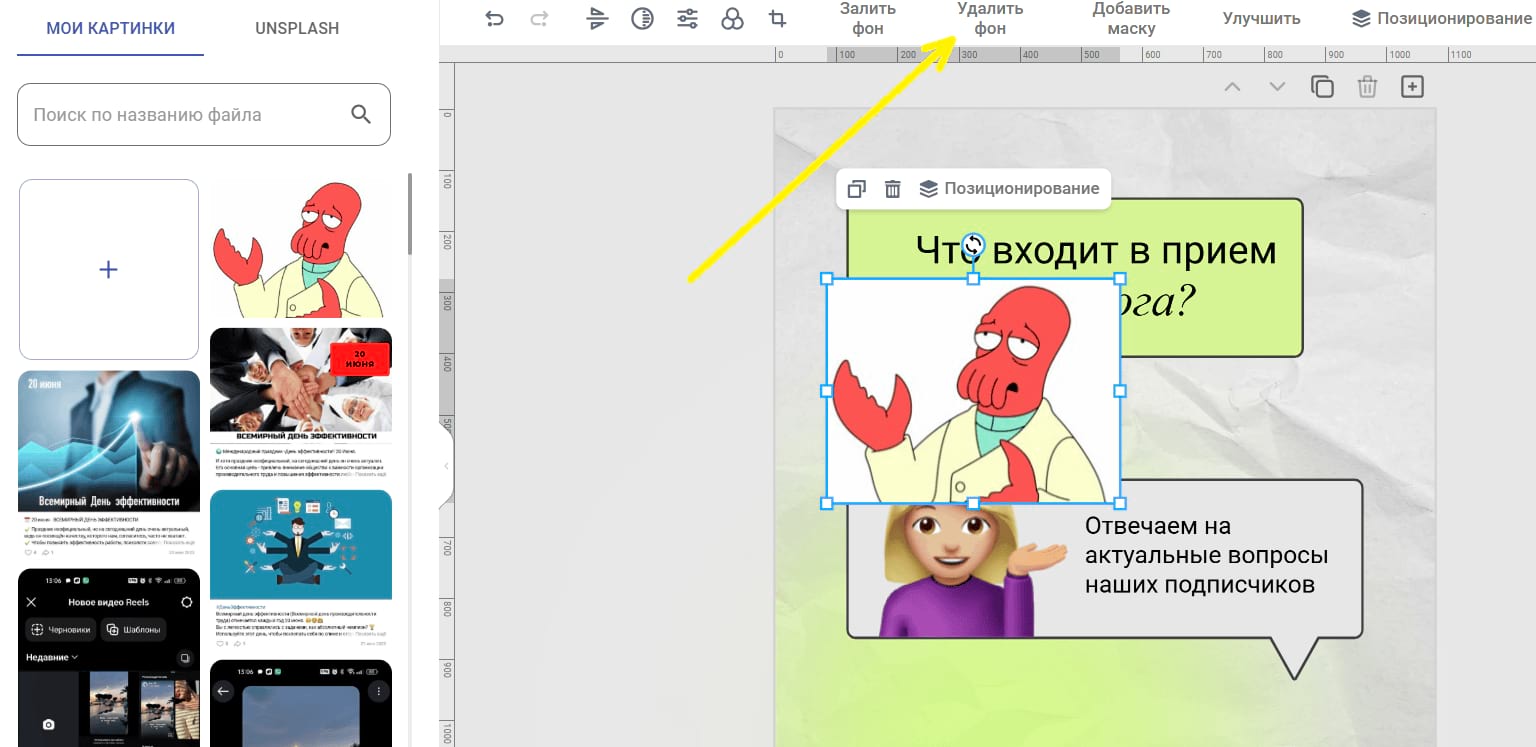Select the Всемирный День эффективности blue thumbnail

tap(109, 465)
